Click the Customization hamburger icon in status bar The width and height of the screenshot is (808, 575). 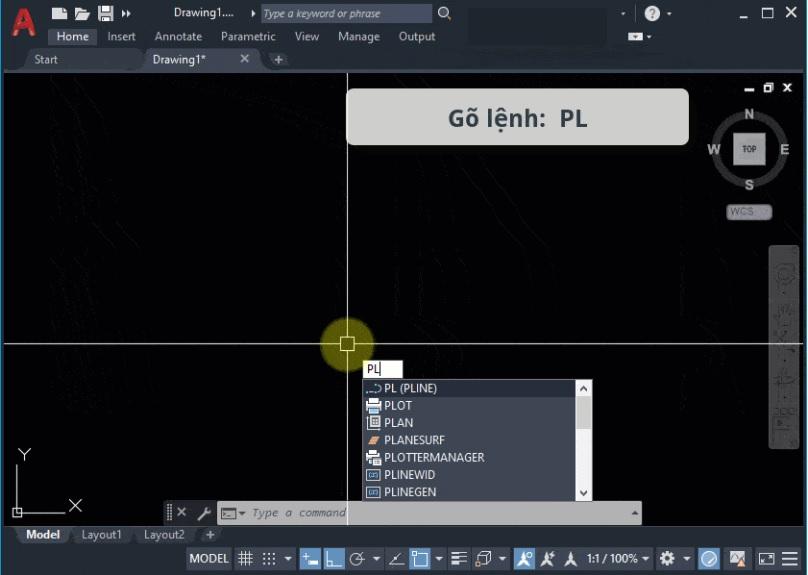pyautogui.click(x=790, y=558)
